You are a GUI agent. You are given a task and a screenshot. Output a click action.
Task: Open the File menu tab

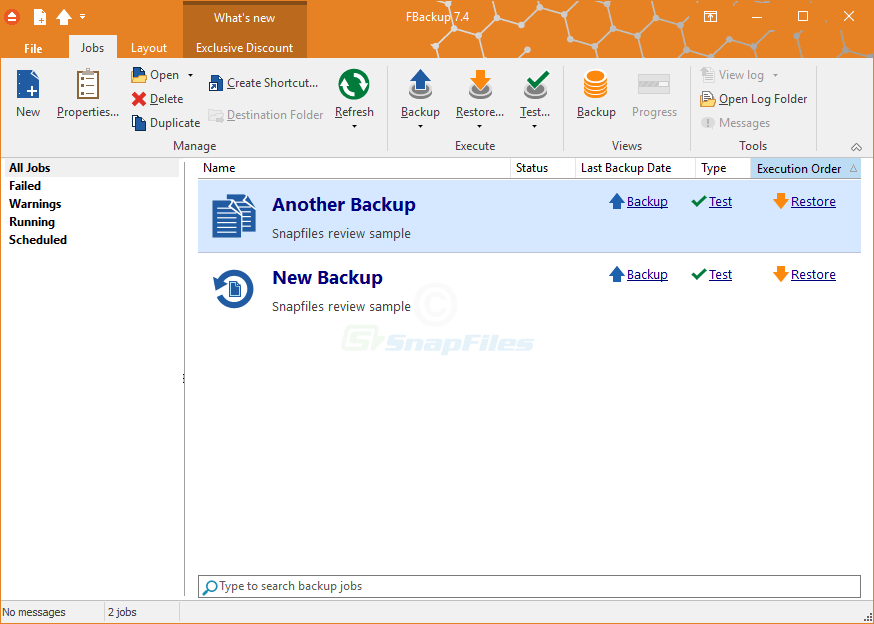point(33,48)
